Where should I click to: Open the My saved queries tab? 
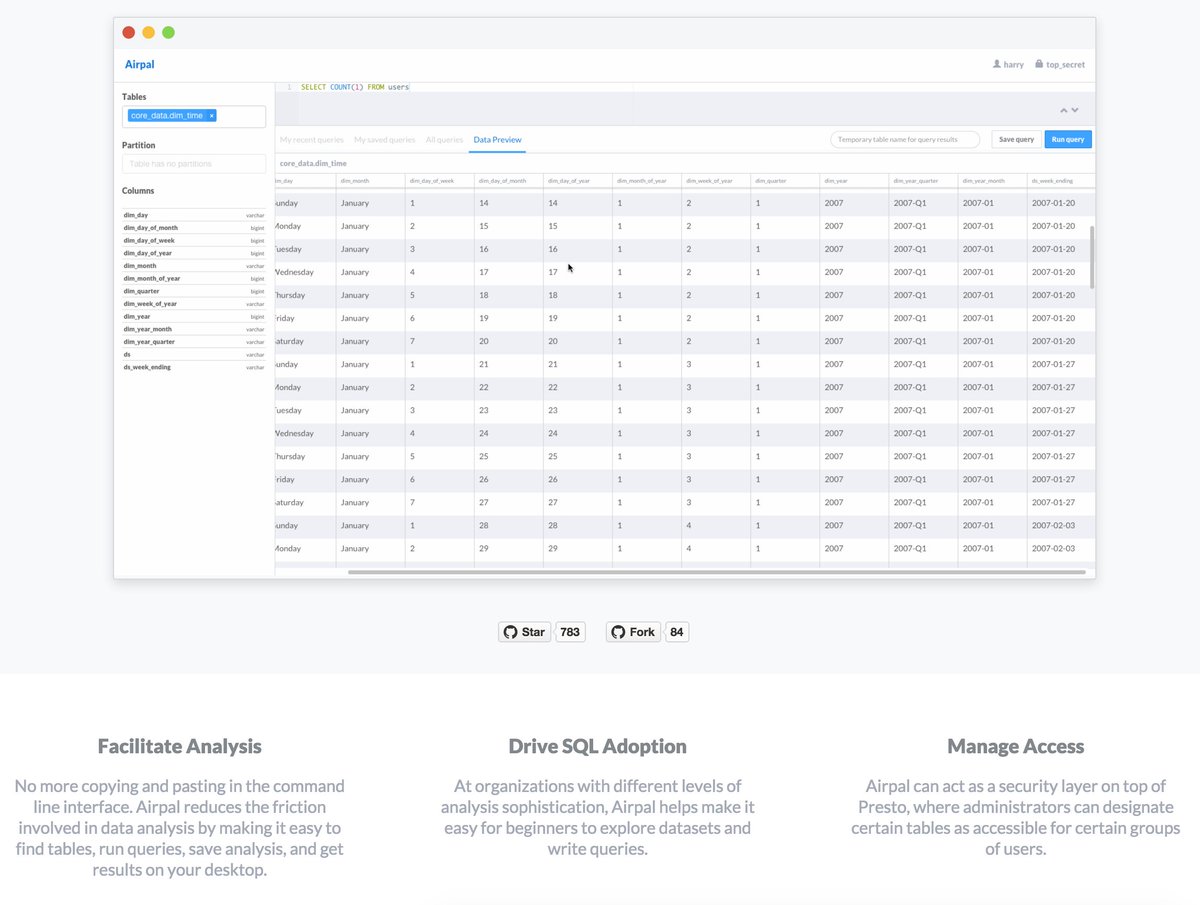(385, 140)
